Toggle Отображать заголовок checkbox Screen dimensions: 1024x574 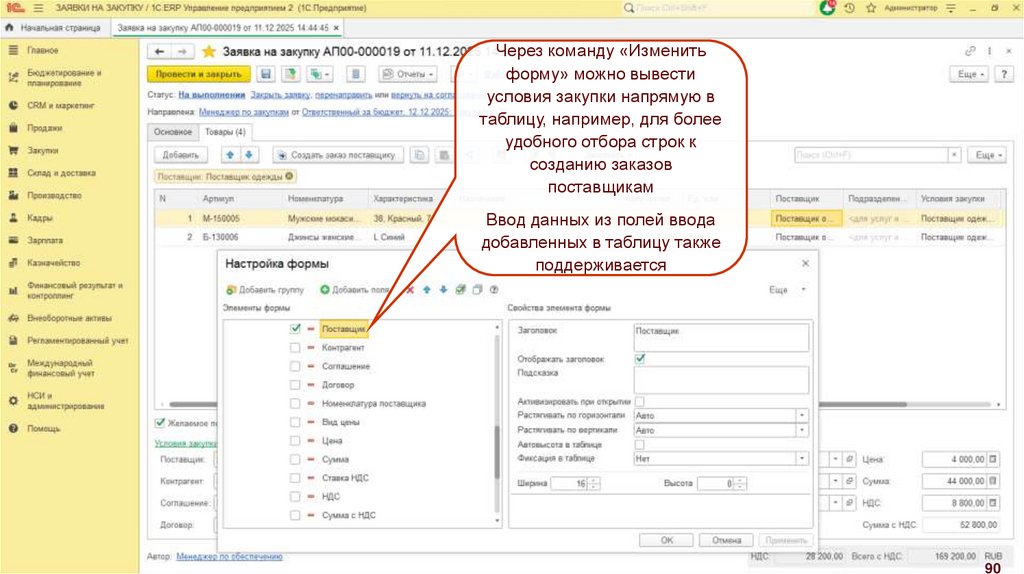640,359
